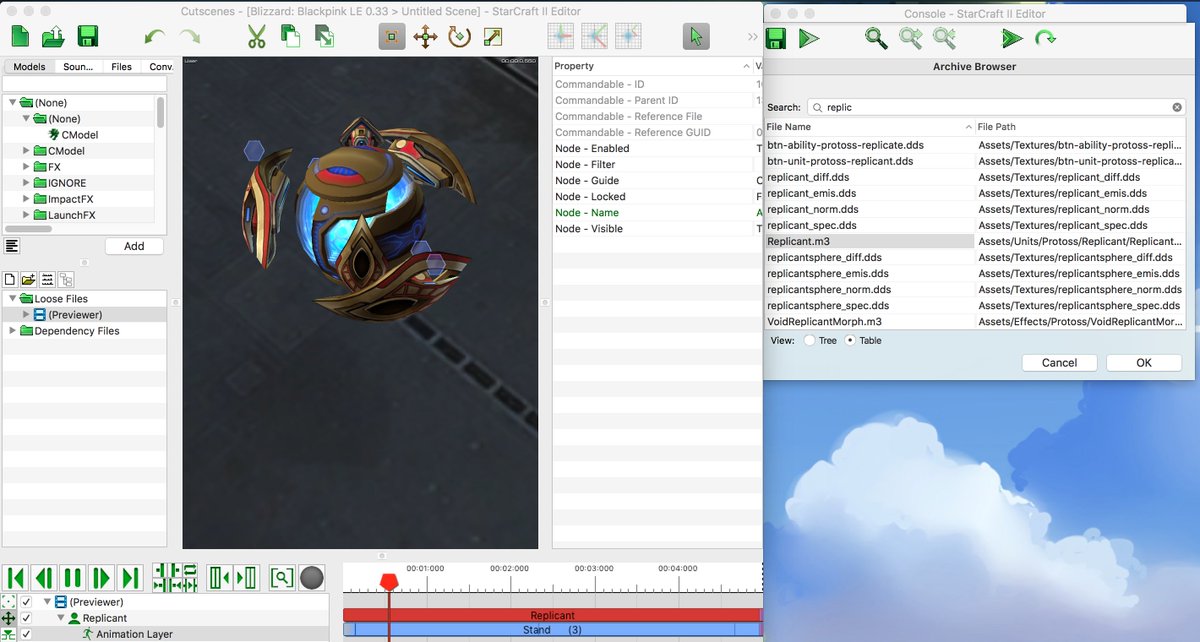Select the Tree view radio button
The width and height of the screenshot is (1200, 642).
tap(809, 340)
